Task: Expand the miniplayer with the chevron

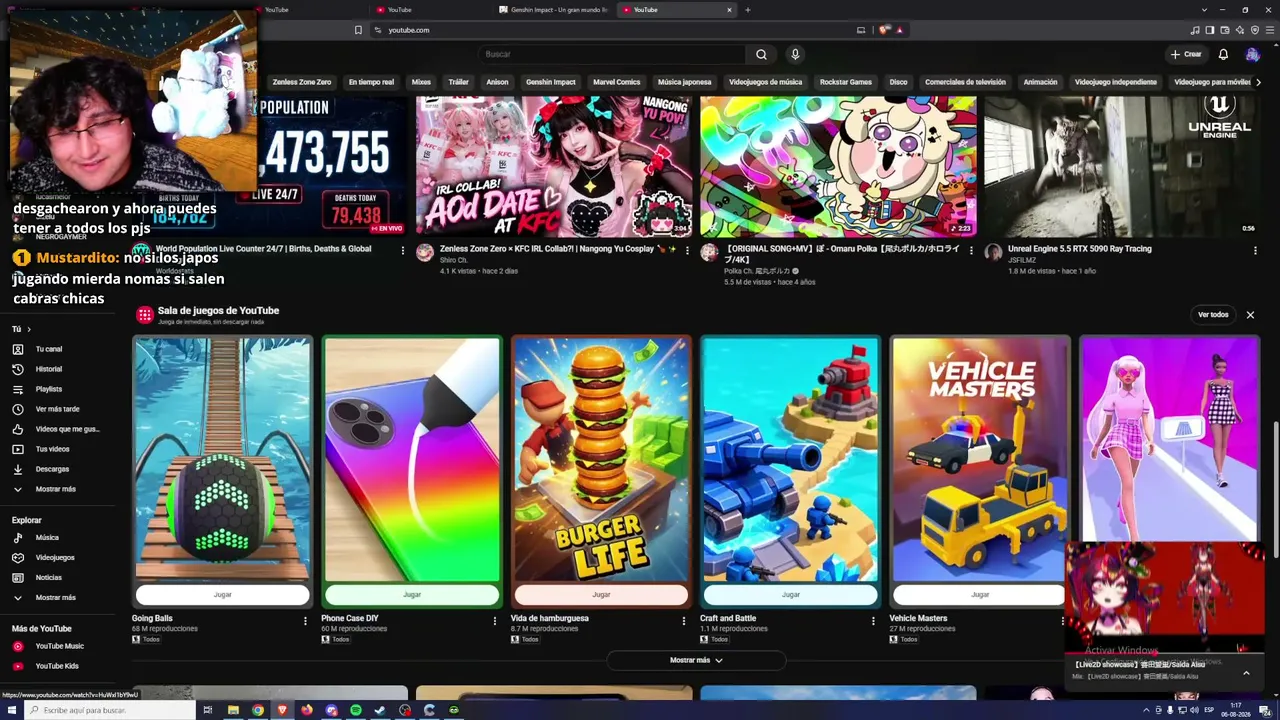Action: (1246, 673)
